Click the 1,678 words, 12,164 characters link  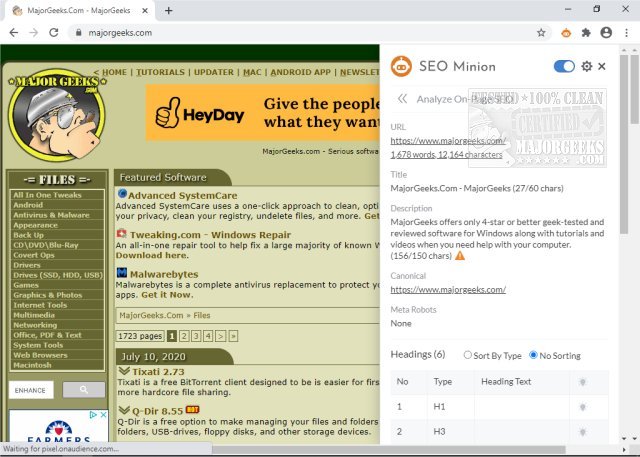coord(447,155)
